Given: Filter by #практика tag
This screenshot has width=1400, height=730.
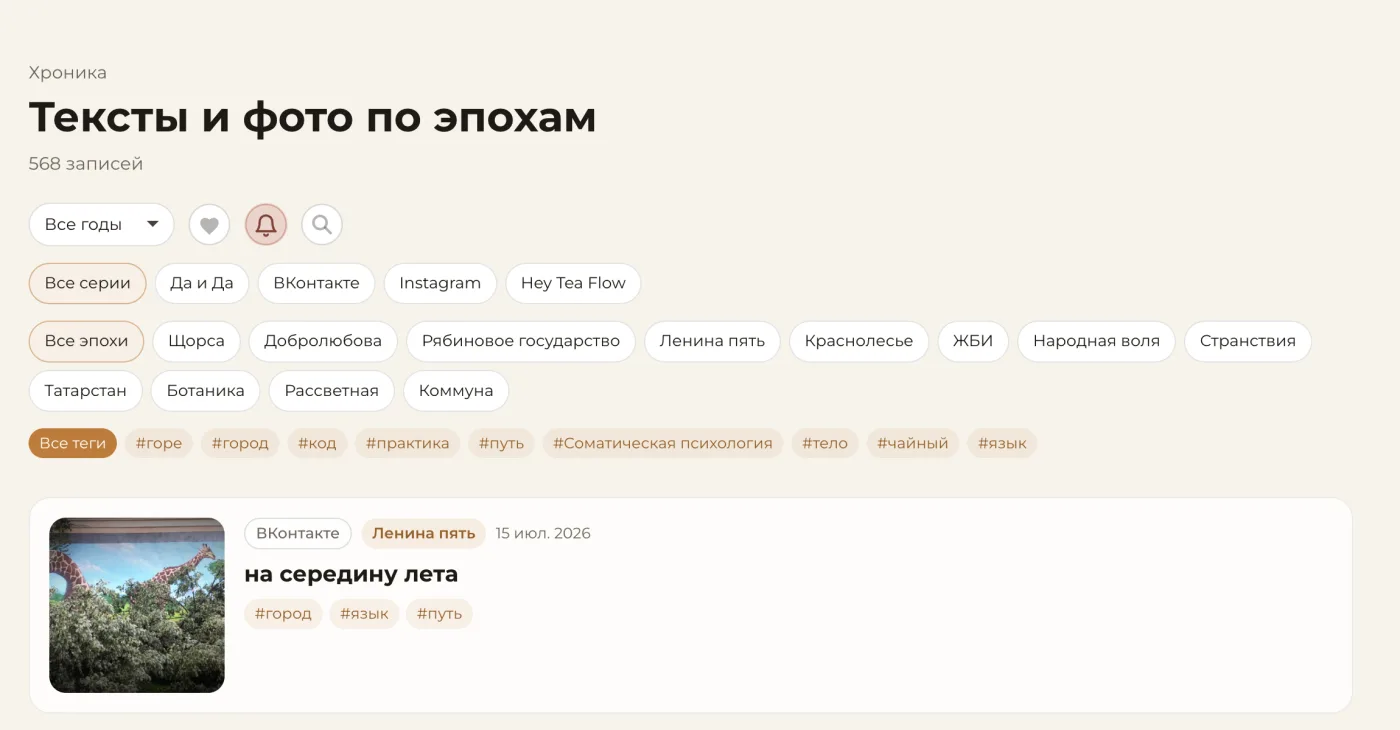Looking at the screenshot, I should point(408,443).
